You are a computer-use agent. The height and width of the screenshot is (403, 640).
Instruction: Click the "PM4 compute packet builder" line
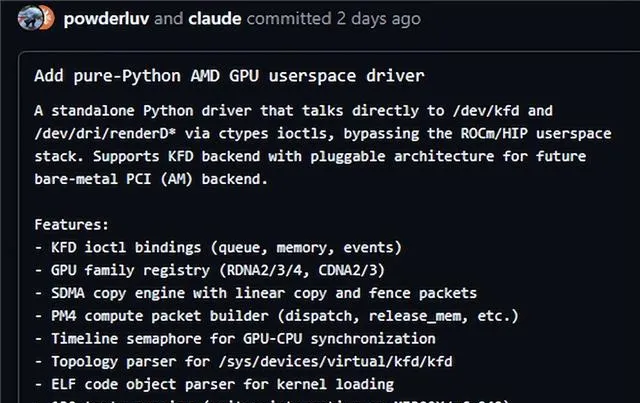coord(277,316)
